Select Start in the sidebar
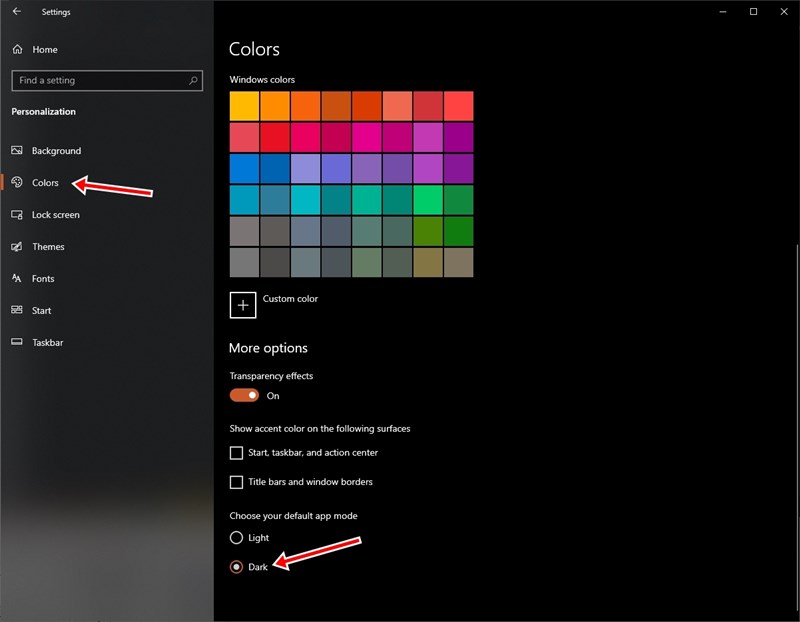Viewport: 800px width, 622px height. click(x=41, y=310)
